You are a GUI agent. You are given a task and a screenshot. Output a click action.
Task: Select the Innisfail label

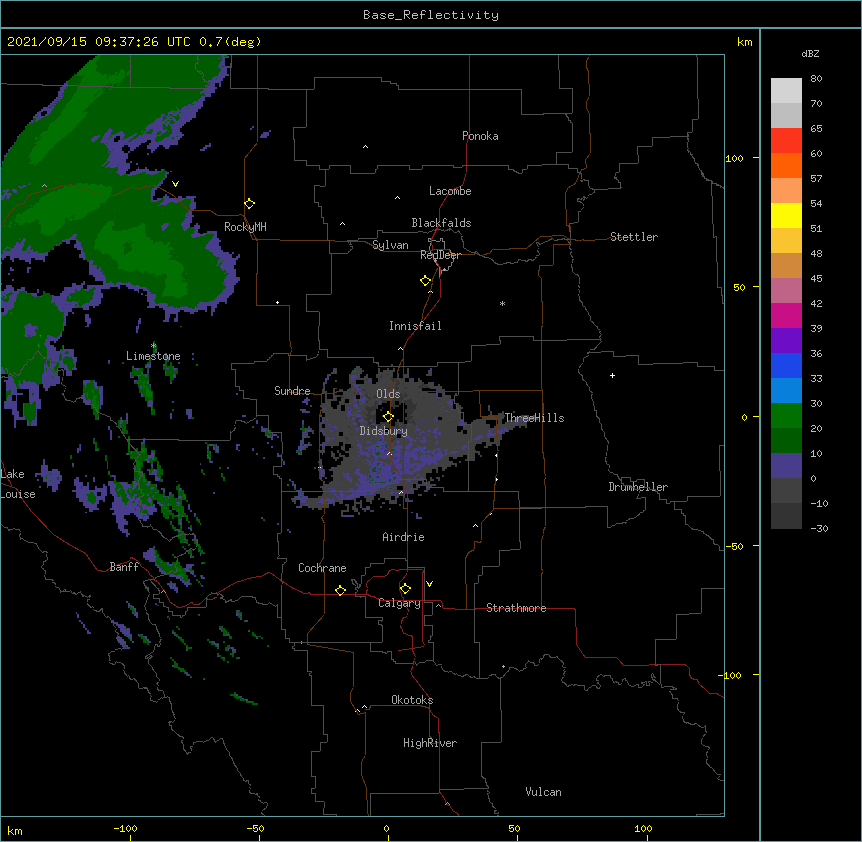[415, 326]
